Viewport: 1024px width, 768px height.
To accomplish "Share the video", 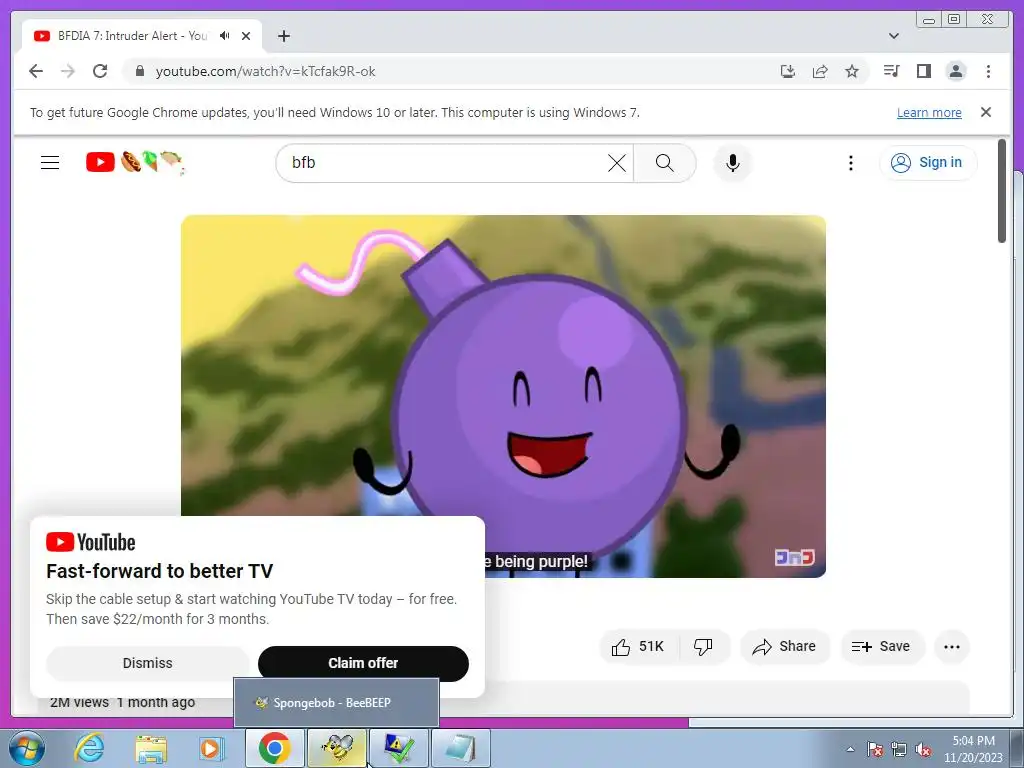I will pos(784,647).
